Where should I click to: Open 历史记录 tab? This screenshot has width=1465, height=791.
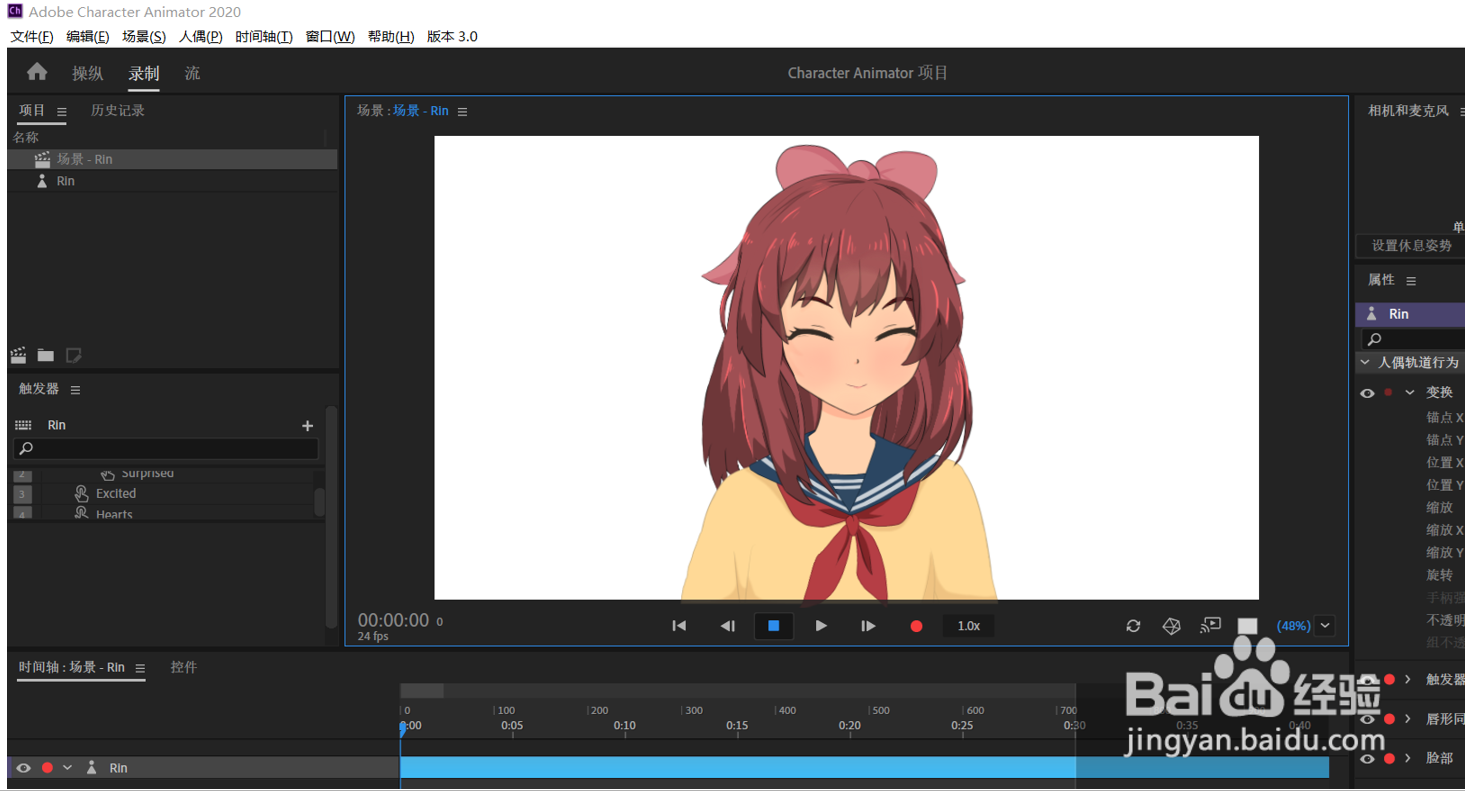118,111
